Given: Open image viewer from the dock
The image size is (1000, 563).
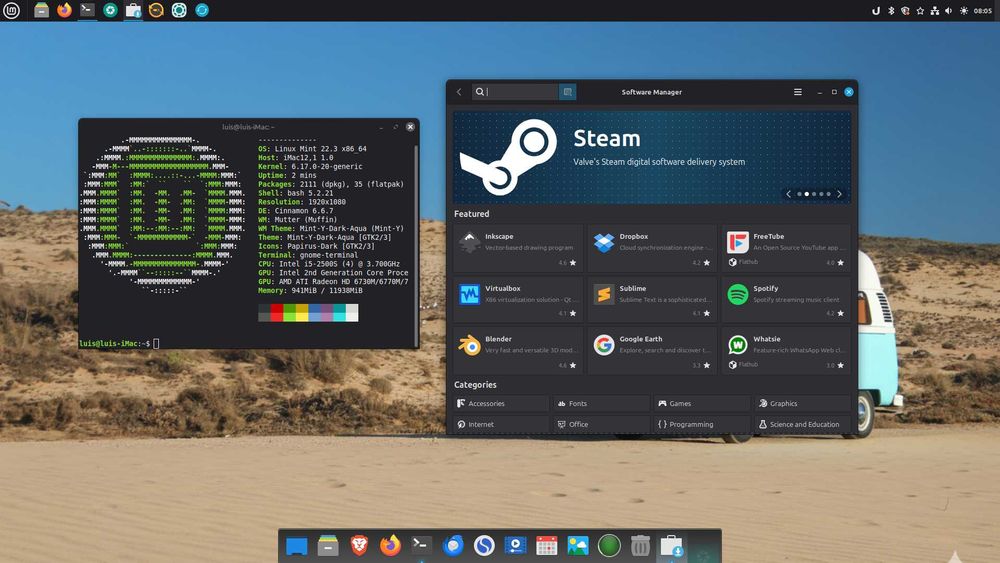Looking at the screenshot, I should click(578, 546).
